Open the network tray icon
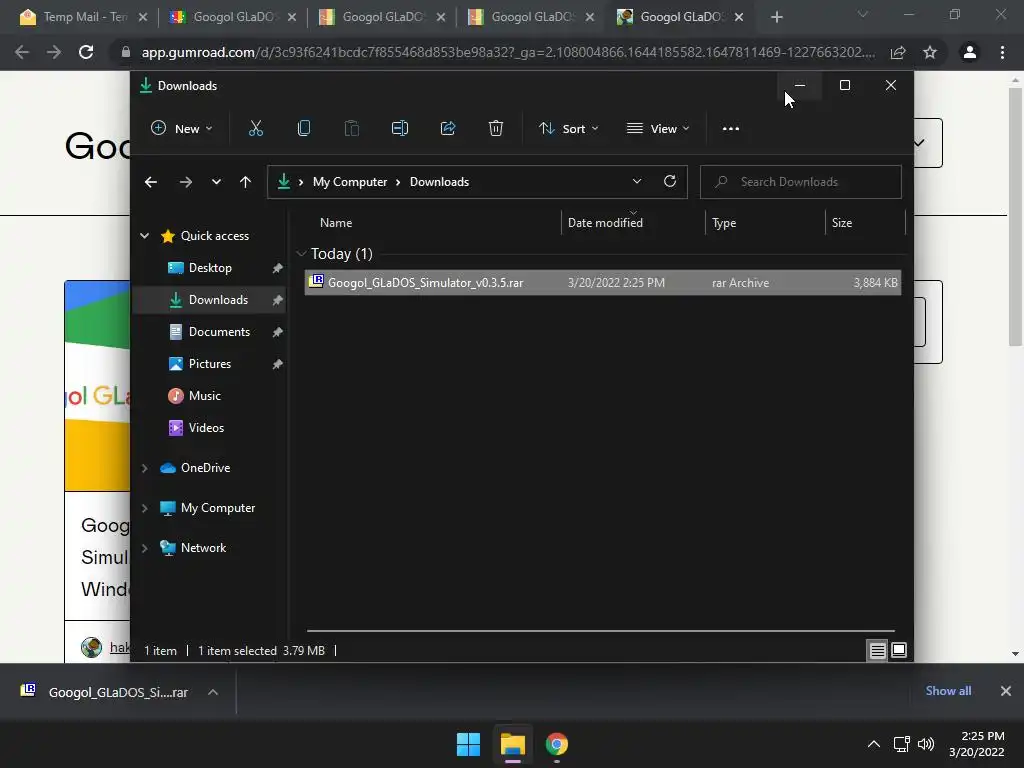The height and width of the screenshot is (768, 1024). [902, 744]
